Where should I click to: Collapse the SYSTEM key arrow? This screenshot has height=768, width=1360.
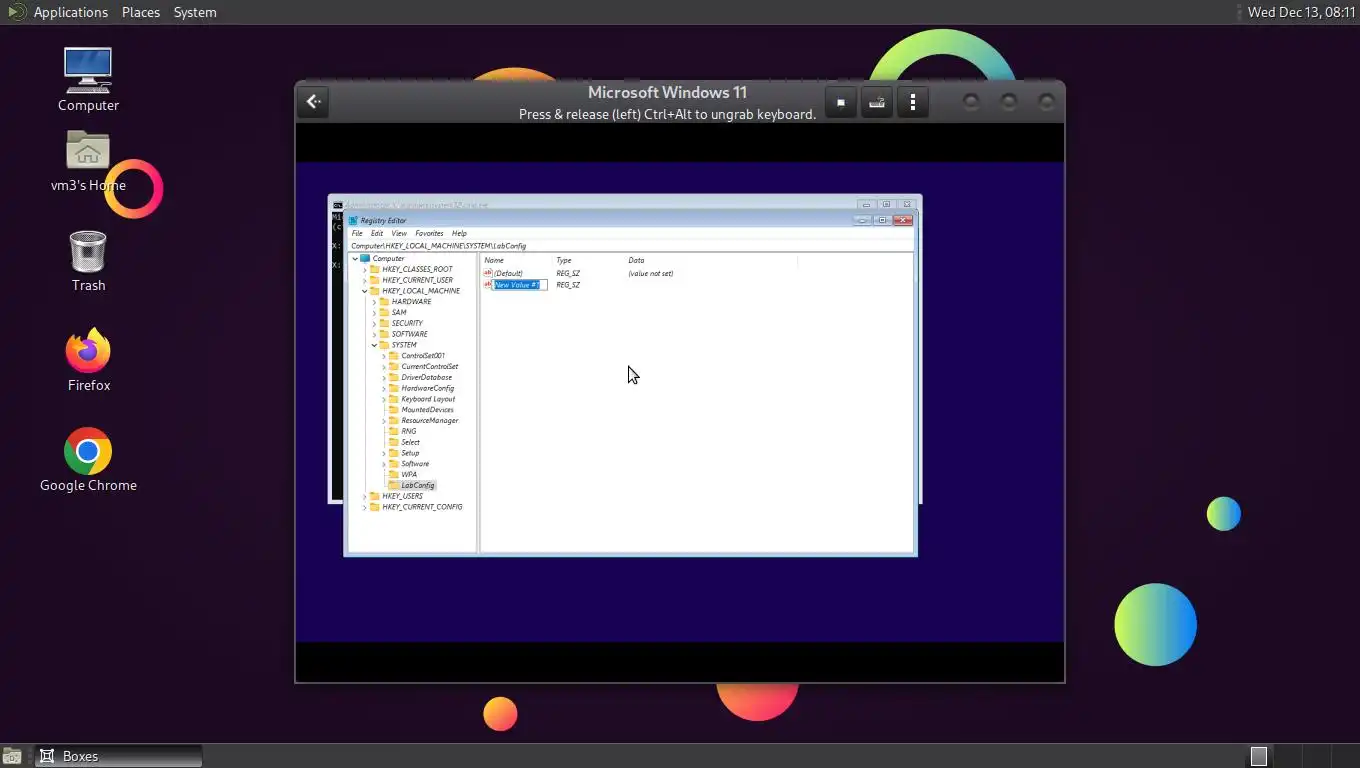click(x=374, y=345)
